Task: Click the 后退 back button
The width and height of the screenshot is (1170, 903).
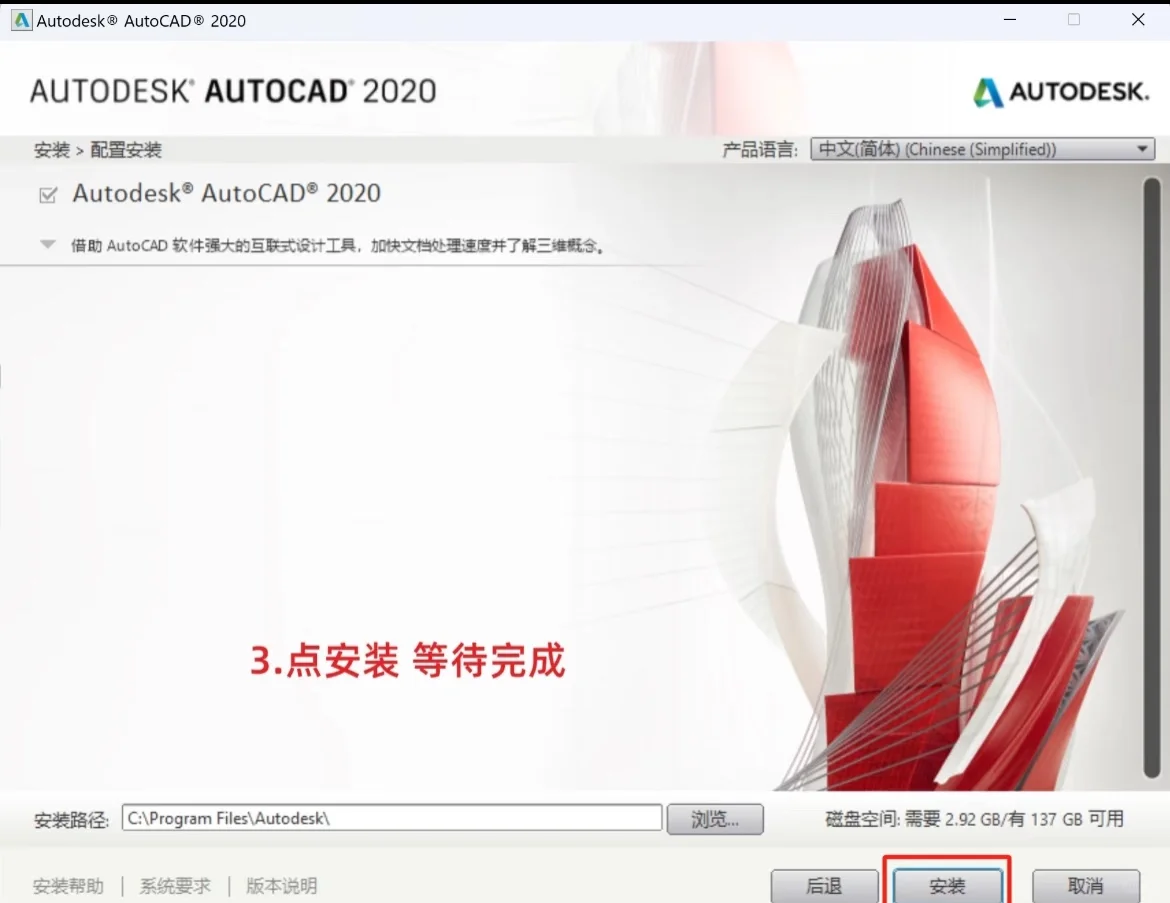Action: [824, 885]
